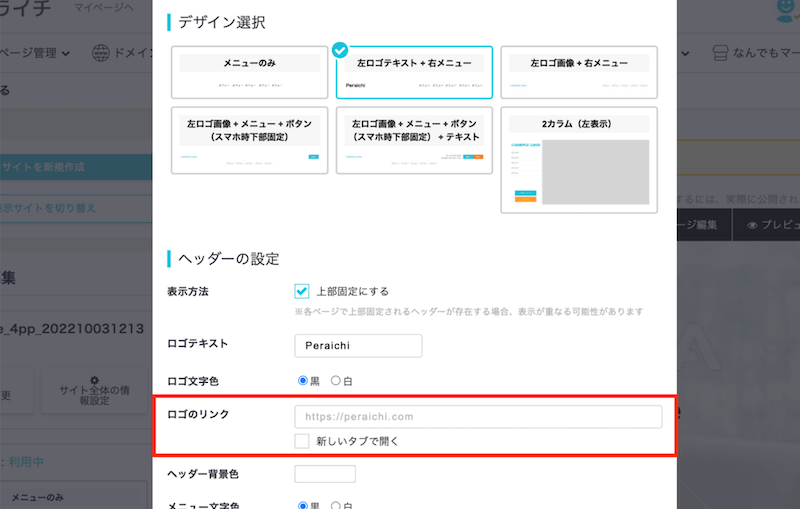Click the globe ドメイン menu icon
Image resolution: width=800 pixels, height=509 pixels.
click(100, 52)
